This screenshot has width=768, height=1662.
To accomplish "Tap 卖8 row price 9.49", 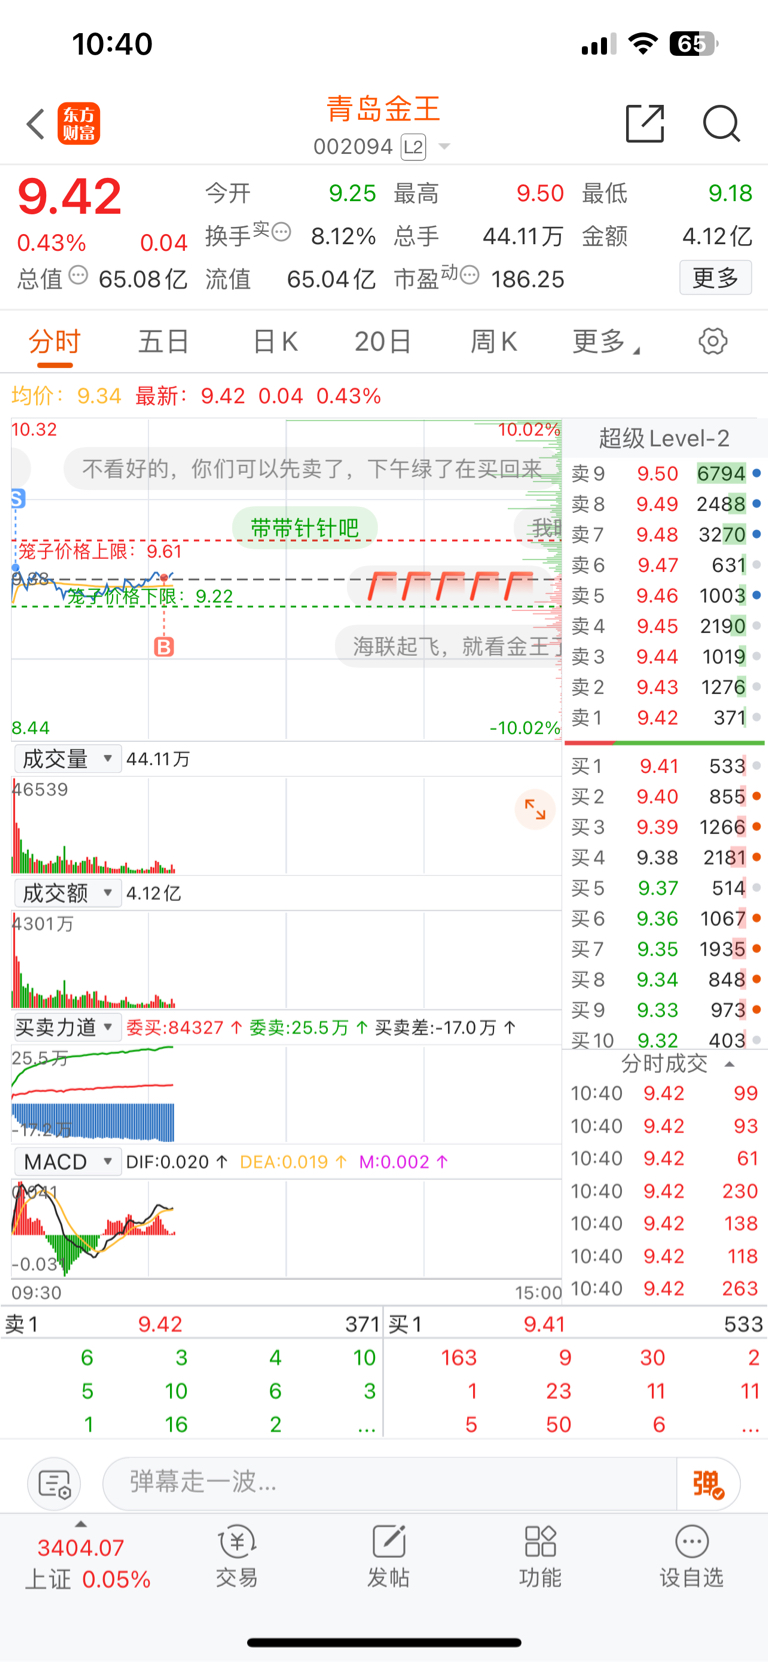I will [x=658, y=504].
